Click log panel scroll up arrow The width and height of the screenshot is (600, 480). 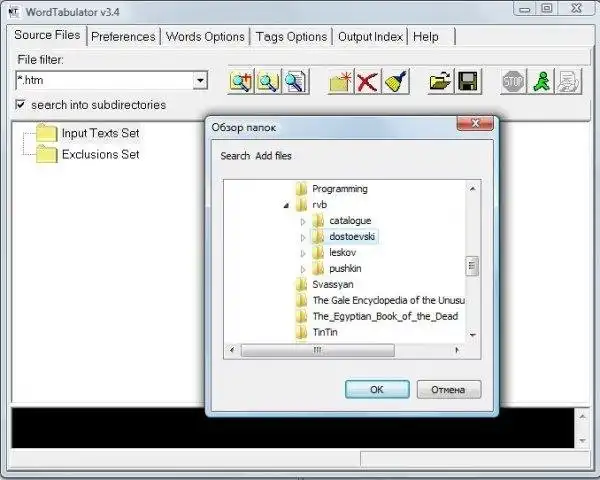(582, 416)
